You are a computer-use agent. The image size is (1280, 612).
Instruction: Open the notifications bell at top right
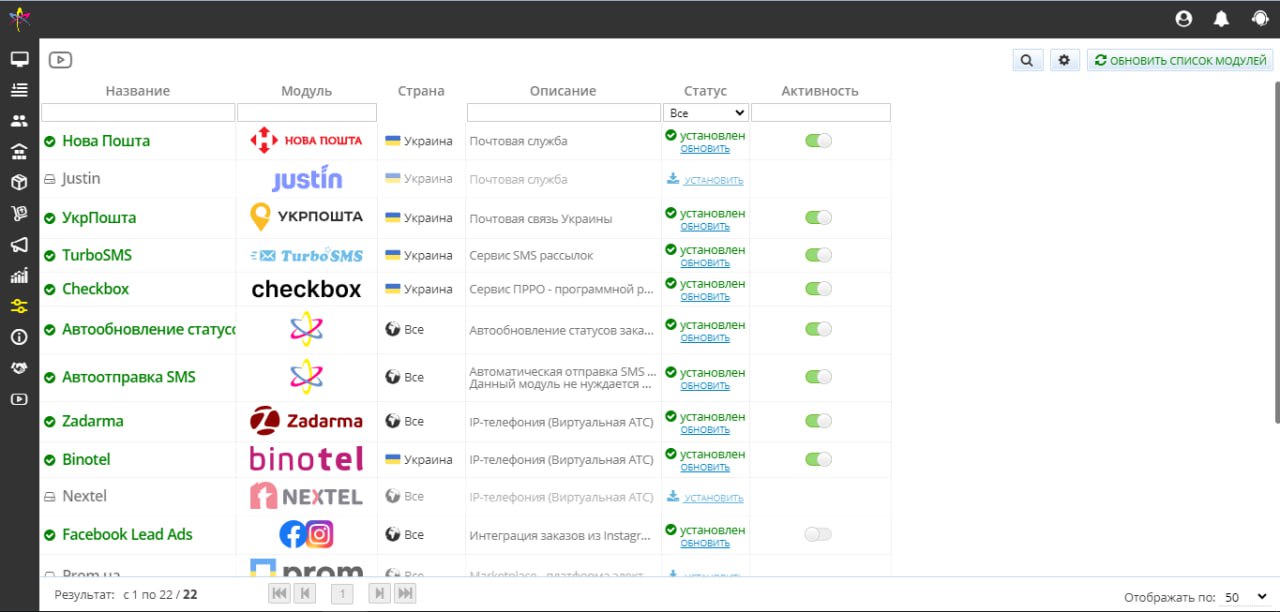click(1221, 18)
